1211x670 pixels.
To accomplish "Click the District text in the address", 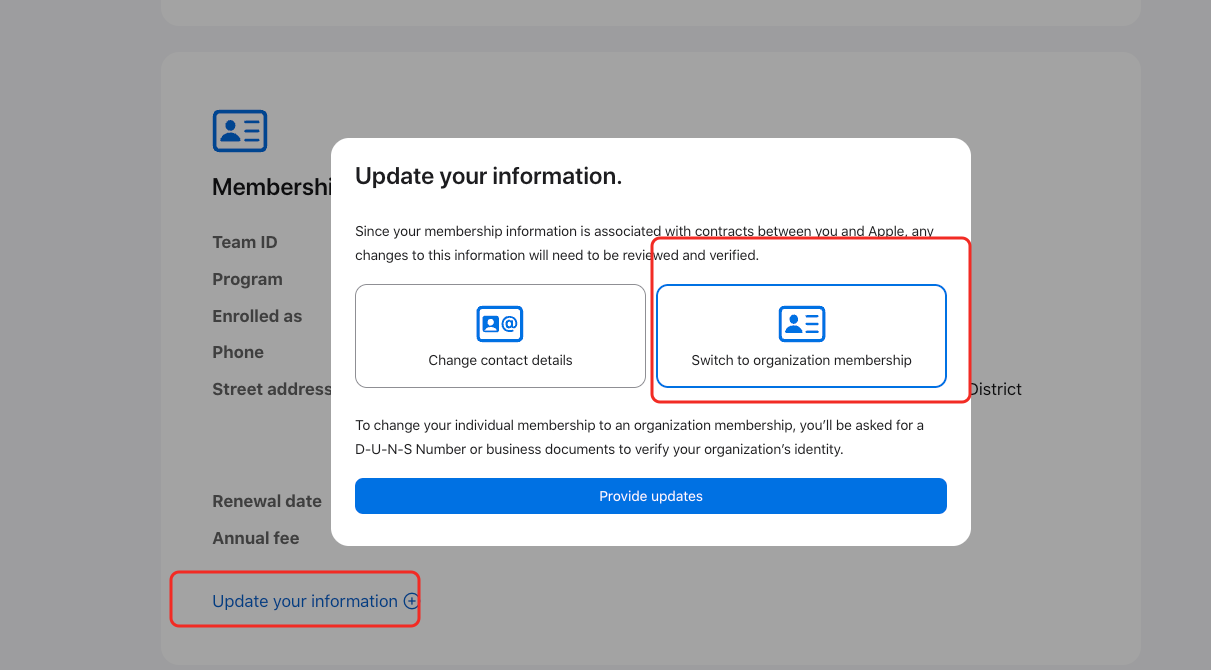I will (x=995, y=389).
